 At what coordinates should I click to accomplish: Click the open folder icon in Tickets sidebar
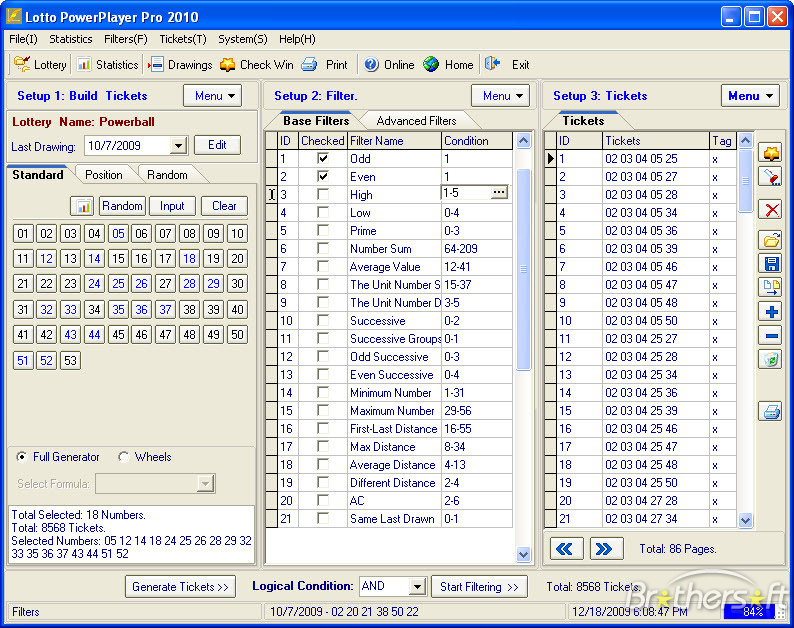click(771, 240)
